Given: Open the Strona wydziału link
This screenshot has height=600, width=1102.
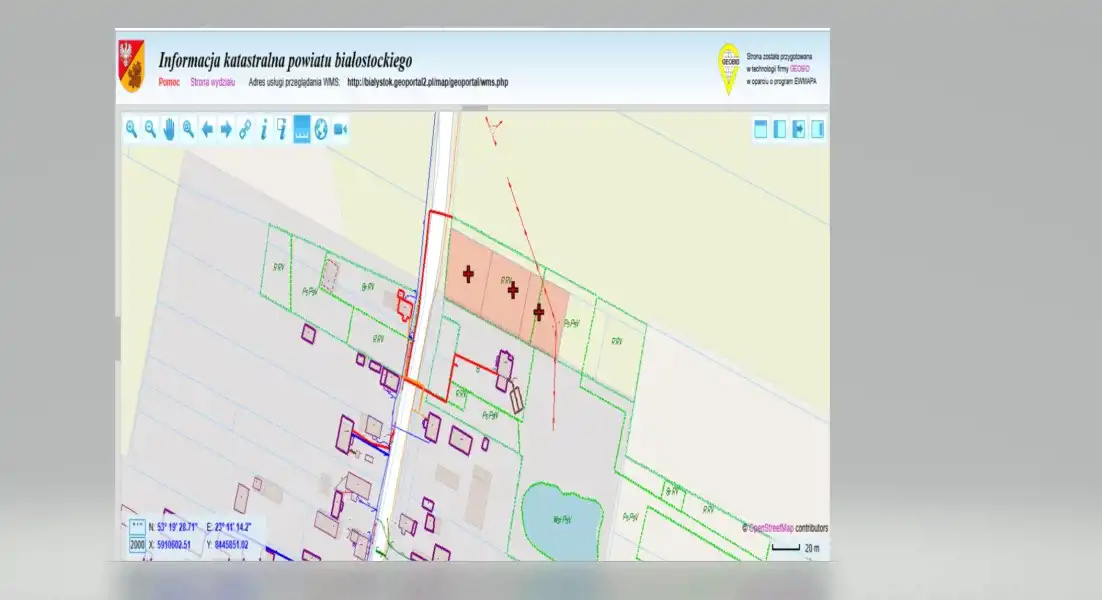Looking at the screenshot, I should (x=213, y=82).
